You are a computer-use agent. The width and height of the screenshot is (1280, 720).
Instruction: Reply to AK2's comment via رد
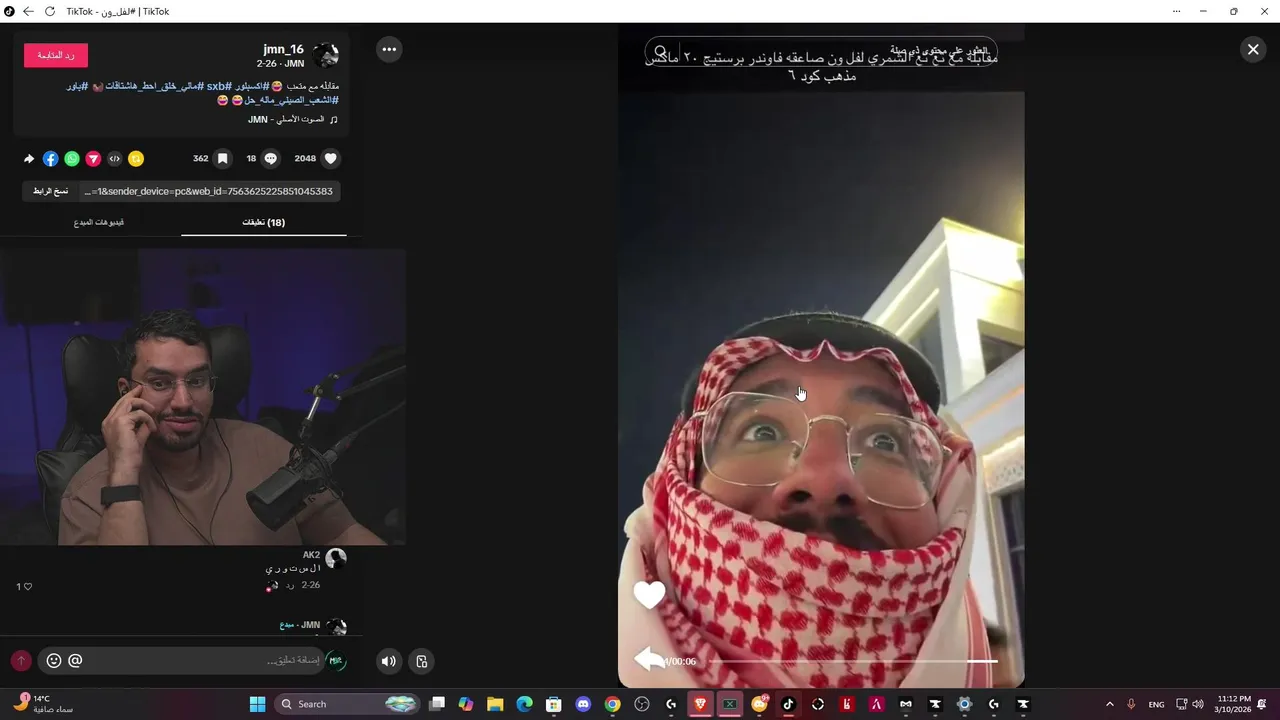pos(289,585)
